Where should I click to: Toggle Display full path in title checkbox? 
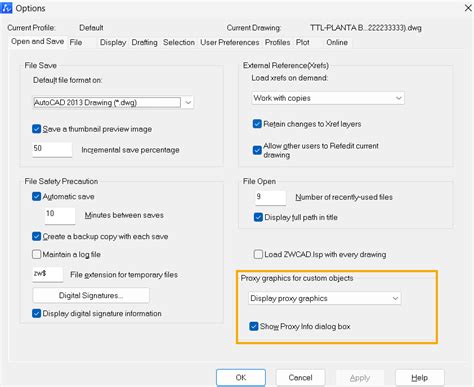point(258,217)
